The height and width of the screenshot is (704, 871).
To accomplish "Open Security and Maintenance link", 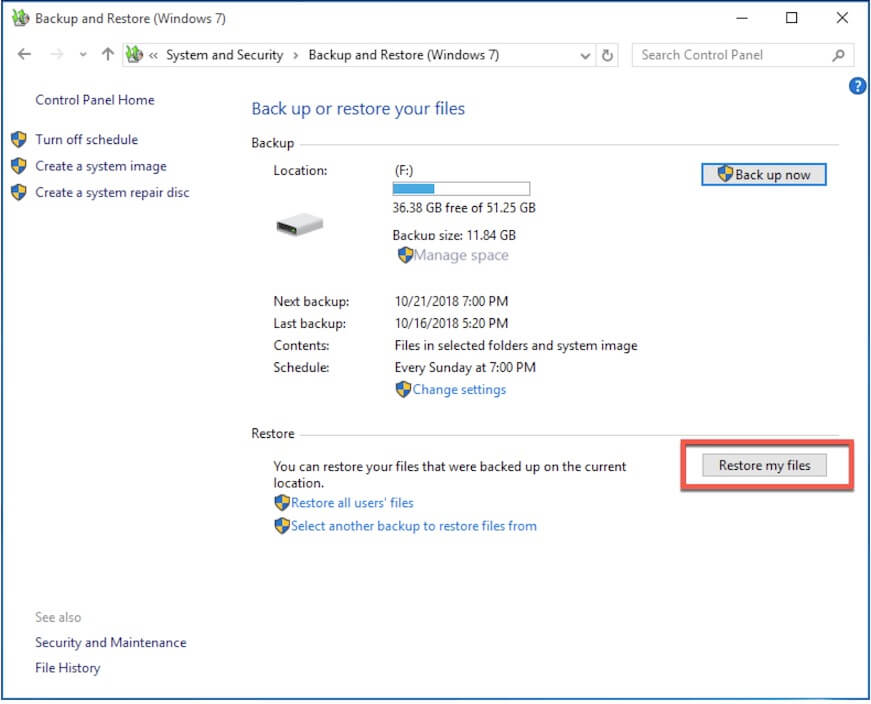I will (x=111, y=642).
